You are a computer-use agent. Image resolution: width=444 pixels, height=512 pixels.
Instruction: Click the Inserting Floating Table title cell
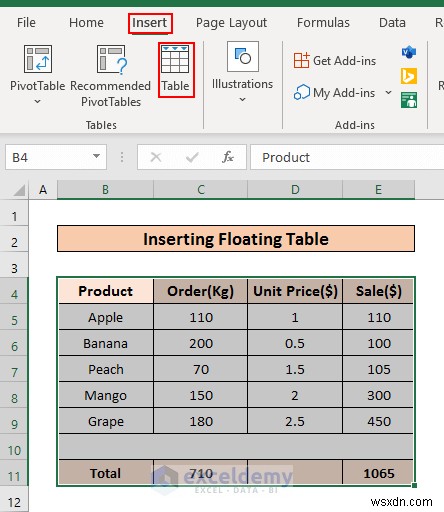pyautogui.click(x=236, y=239)
